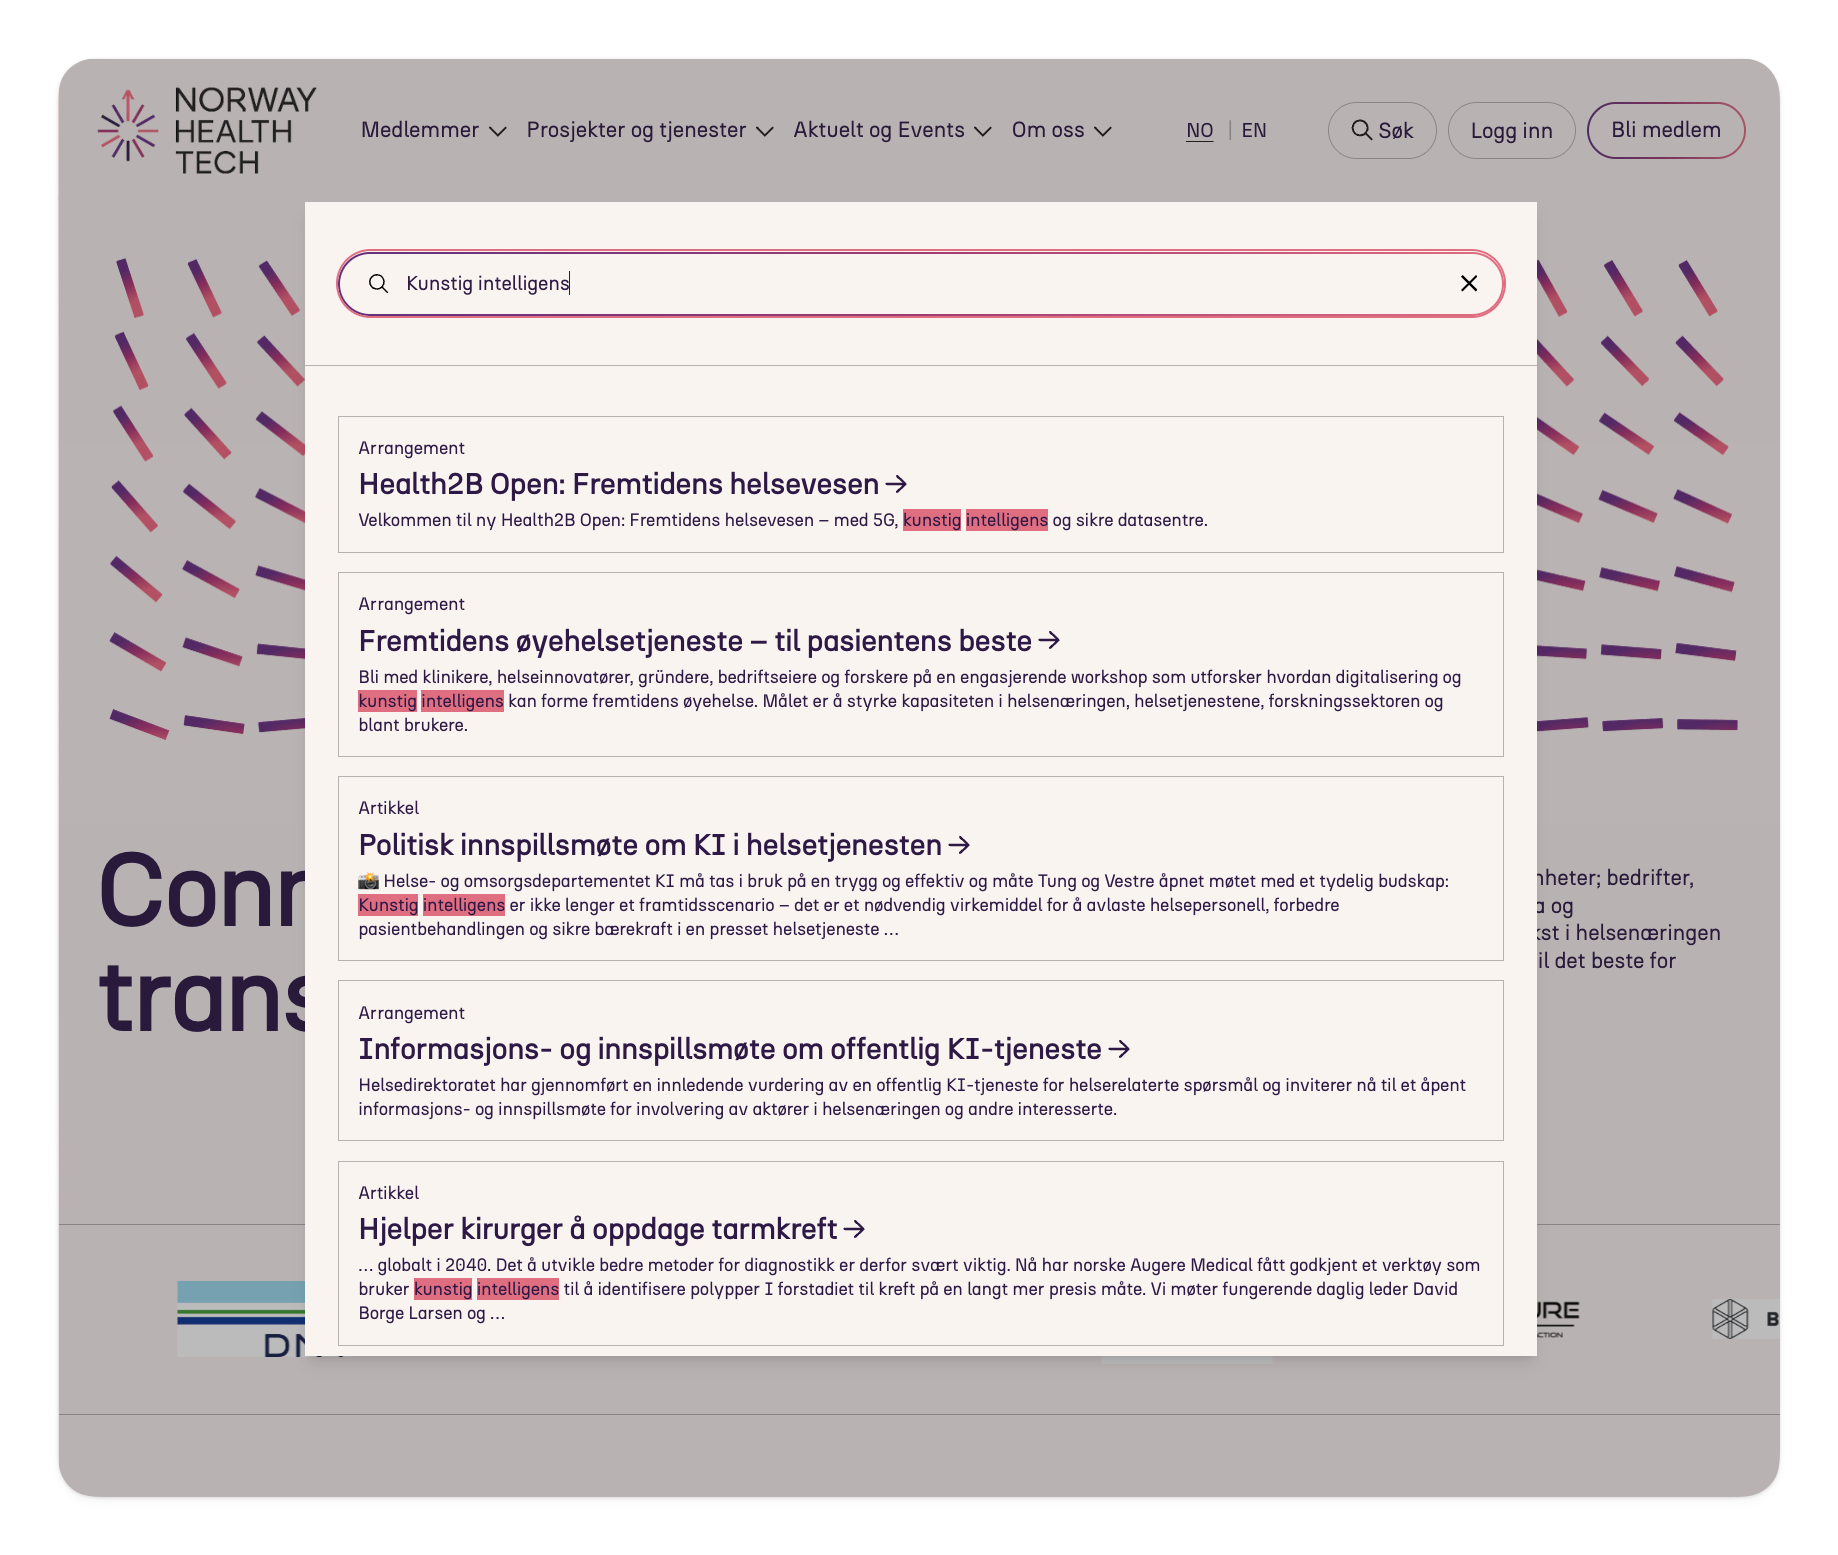Click Bli medlem button

[1665, 130]
